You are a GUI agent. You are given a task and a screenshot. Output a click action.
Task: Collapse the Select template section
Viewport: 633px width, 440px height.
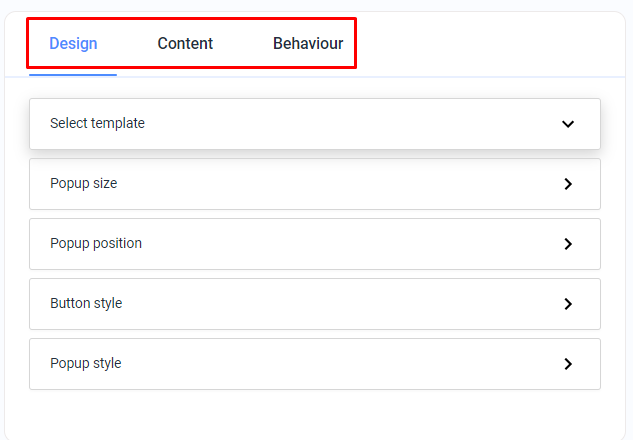(x=315, y=124)
